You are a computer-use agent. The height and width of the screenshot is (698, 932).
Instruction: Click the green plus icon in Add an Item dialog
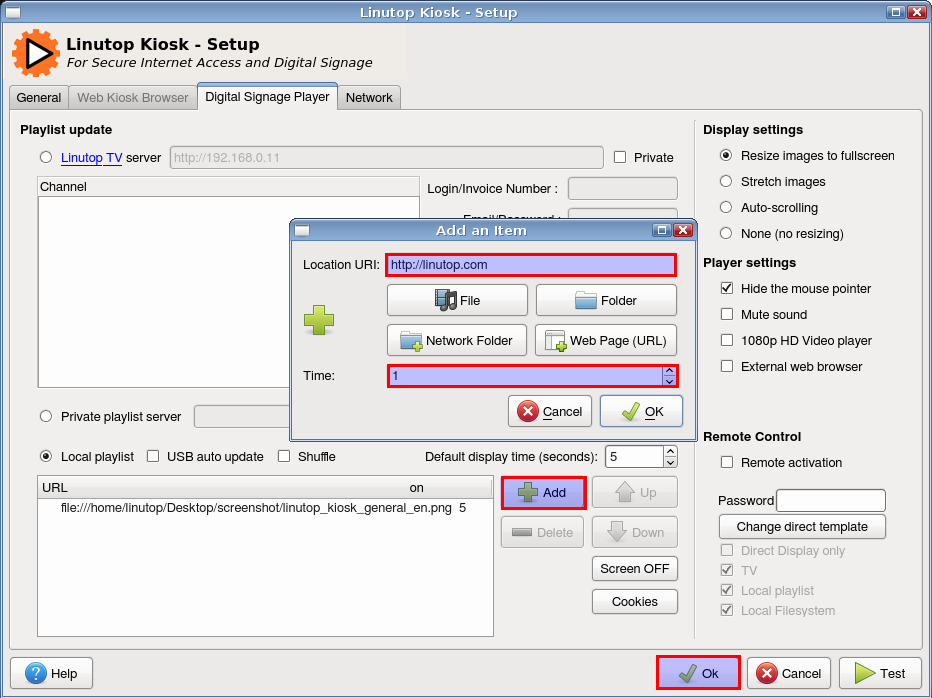[x=319, y=320]
